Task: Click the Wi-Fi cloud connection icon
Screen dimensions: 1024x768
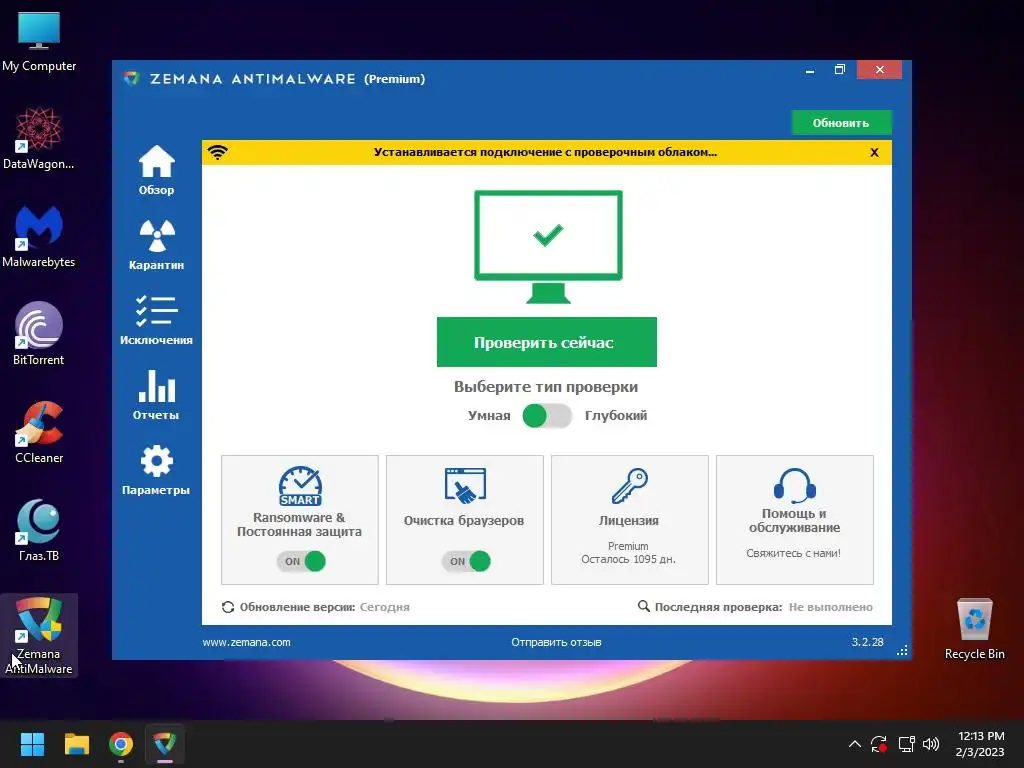Action: point(217,152)
